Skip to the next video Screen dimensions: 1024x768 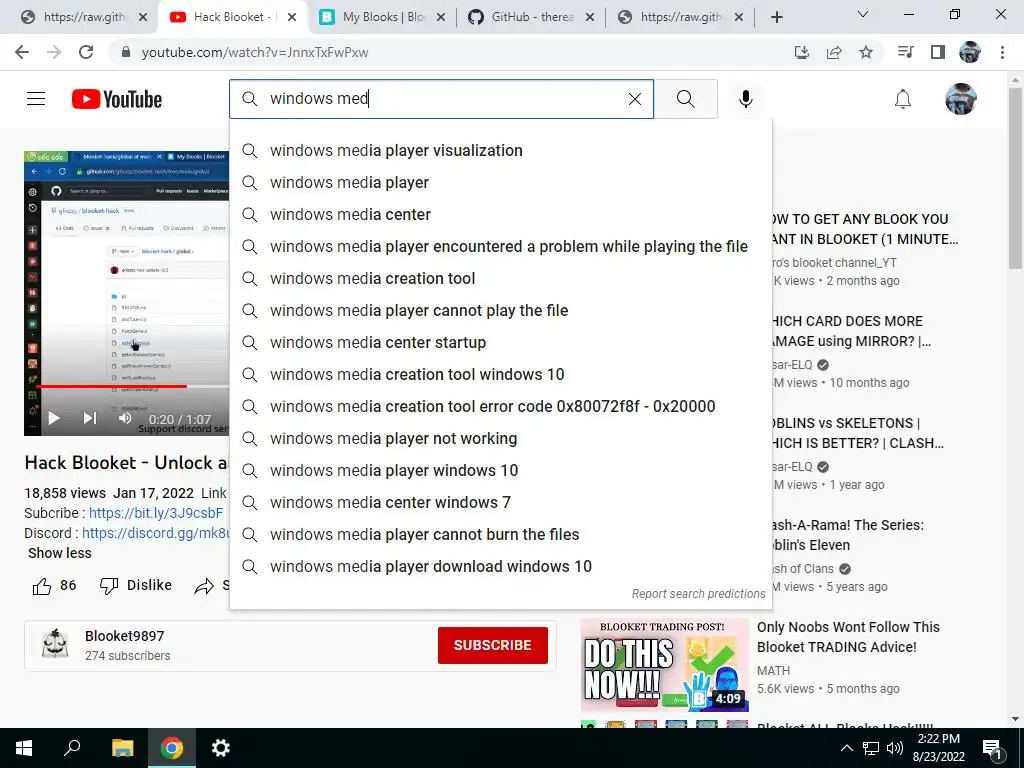point(89,419)
